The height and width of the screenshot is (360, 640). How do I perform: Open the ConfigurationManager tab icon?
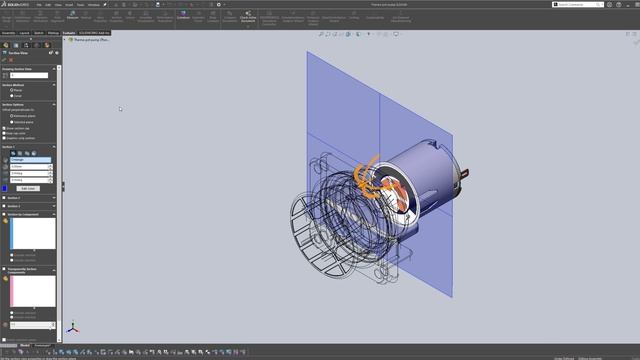tap(27, 45)
